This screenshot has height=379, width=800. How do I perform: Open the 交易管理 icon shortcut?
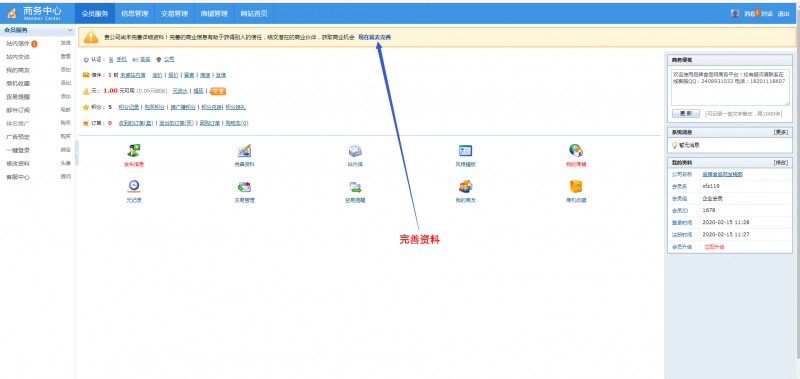244,187
